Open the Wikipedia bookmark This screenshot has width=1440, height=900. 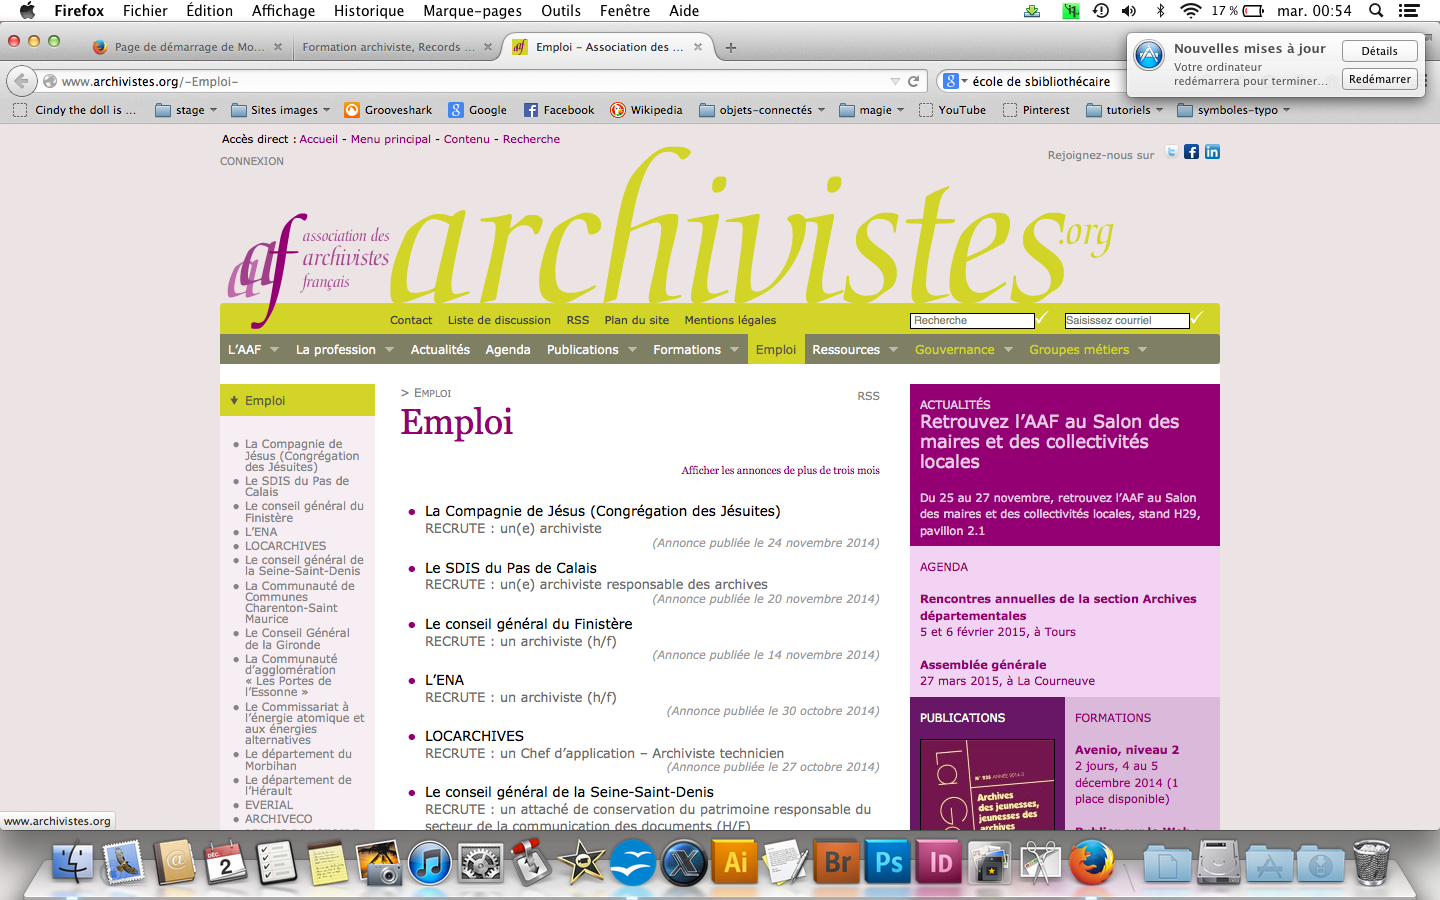[646, 110]
